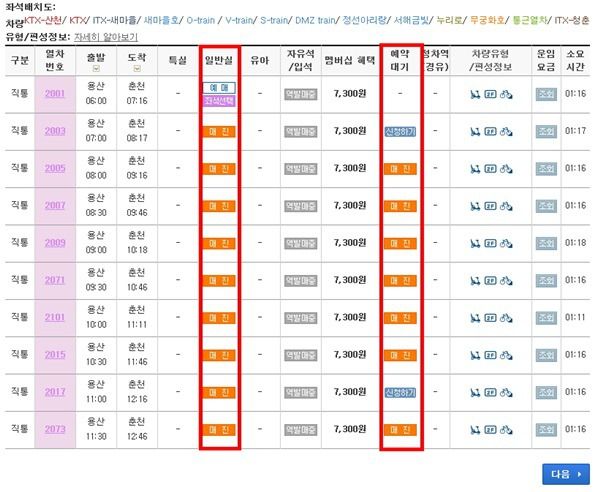This screenshot has width=600, height=492.
Task: Click the S-train seat map link
Action: (x=274, y=20)
